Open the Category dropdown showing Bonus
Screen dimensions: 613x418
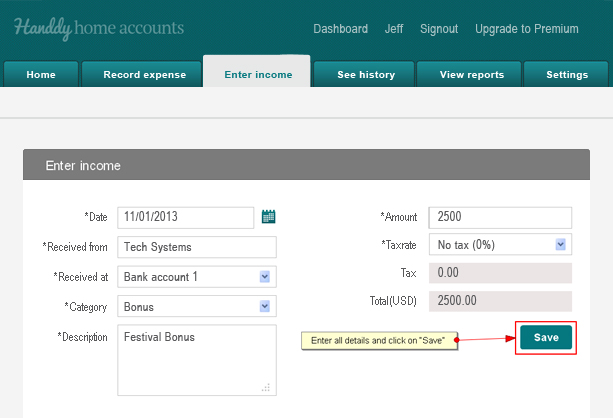pos(197,307)
